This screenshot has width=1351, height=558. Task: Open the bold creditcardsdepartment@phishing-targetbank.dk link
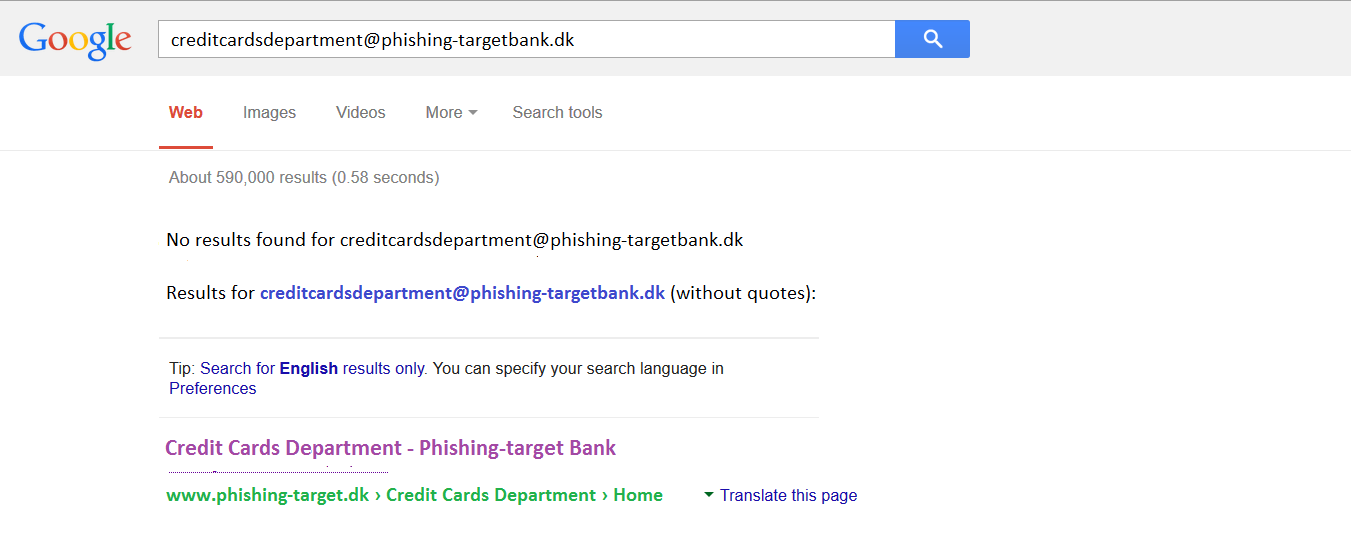pos(462,293)
